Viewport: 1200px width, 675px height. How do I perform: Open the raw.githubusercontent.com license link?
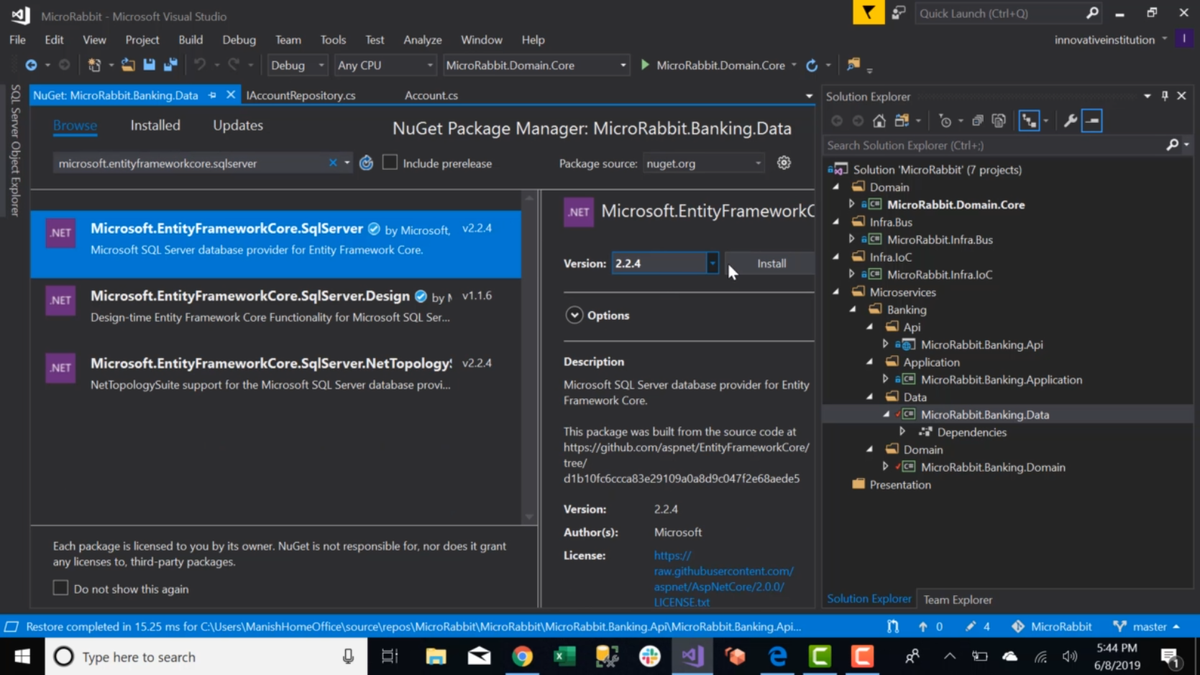pos(723,579)
